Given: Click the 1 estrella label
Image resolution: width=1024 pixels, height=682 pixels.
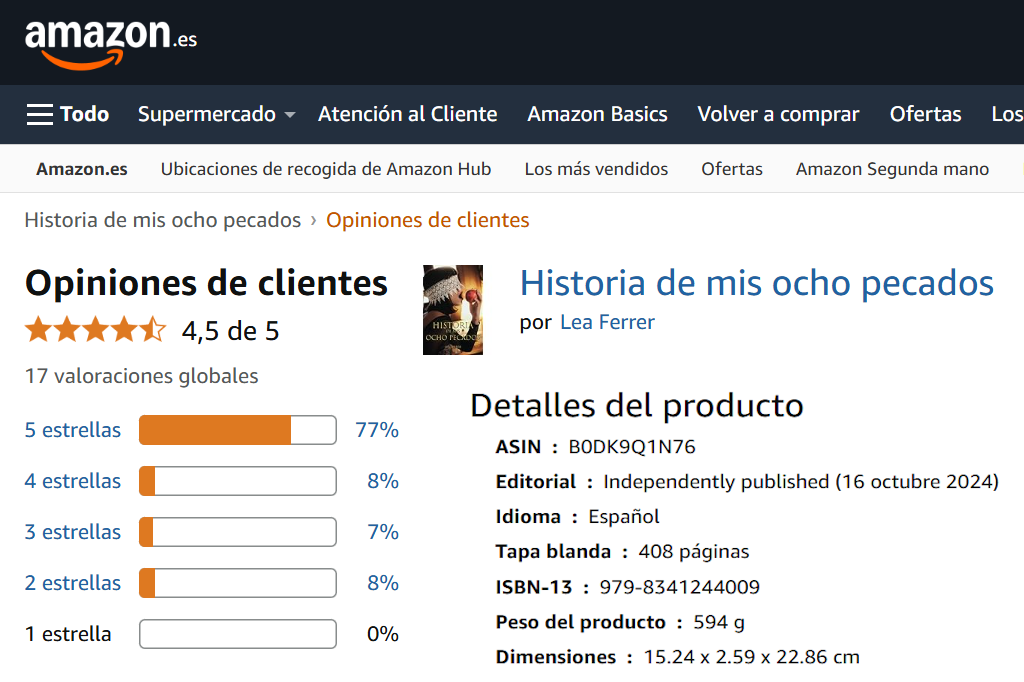Looking at the screenshot, I should tap(68, 634).
